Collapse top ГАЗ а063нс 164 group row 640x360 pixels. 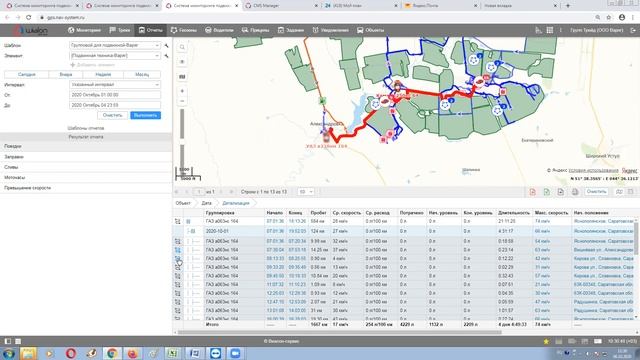click(188, 221)
